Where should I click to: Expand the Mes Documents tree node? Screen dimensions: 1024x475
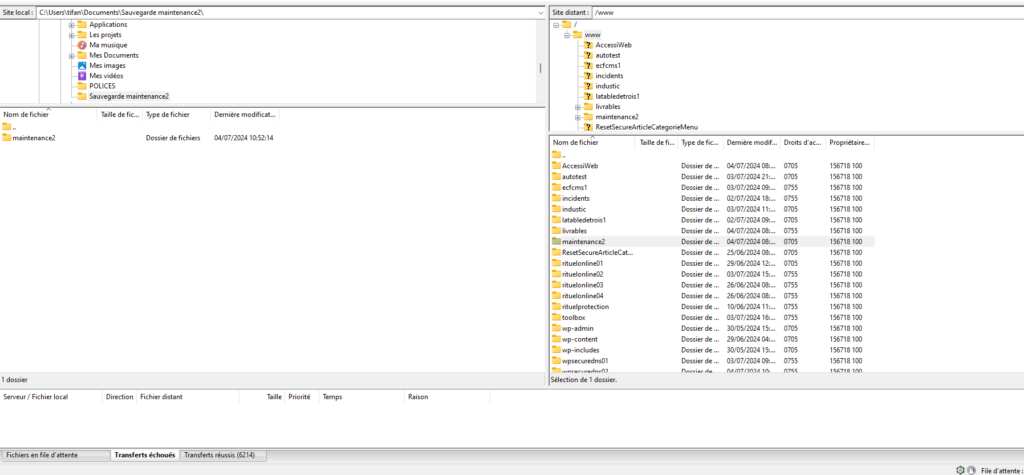click(x=72, y=56)
